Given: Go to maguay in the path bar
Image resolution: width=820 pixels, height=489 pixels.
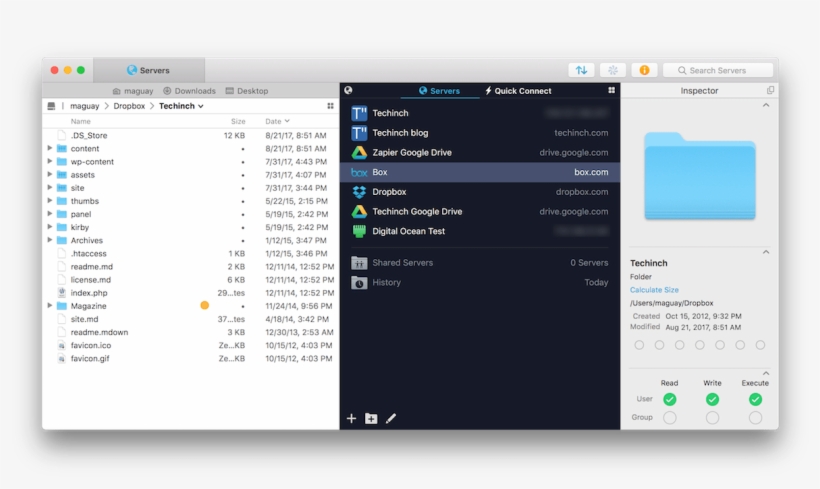Looking at the screenshot, I should [x=85, y=106].
